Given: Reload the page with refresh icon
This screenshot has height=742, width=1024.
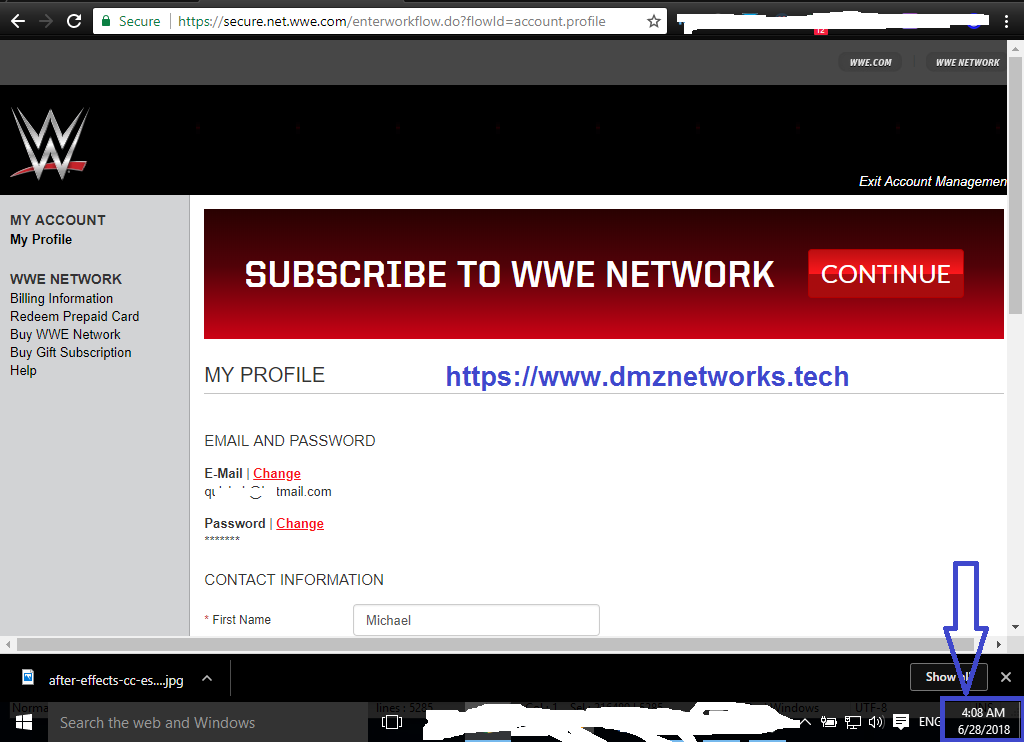Looking at the screenshot, I should (74, 21).
